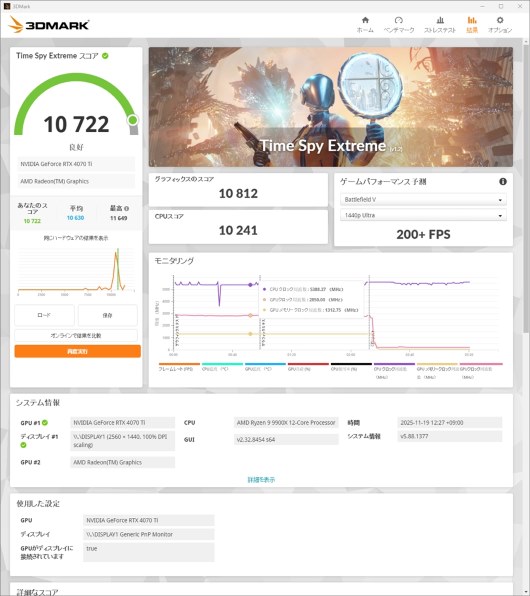
Task: Toggle the フレームレート (FPS) orange legend series
Action: tap(179, 367)
